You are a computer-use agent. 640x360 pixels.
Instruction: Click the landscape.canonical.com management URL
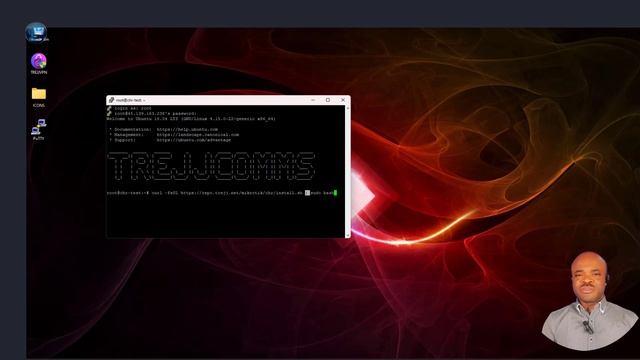point(198,135)
